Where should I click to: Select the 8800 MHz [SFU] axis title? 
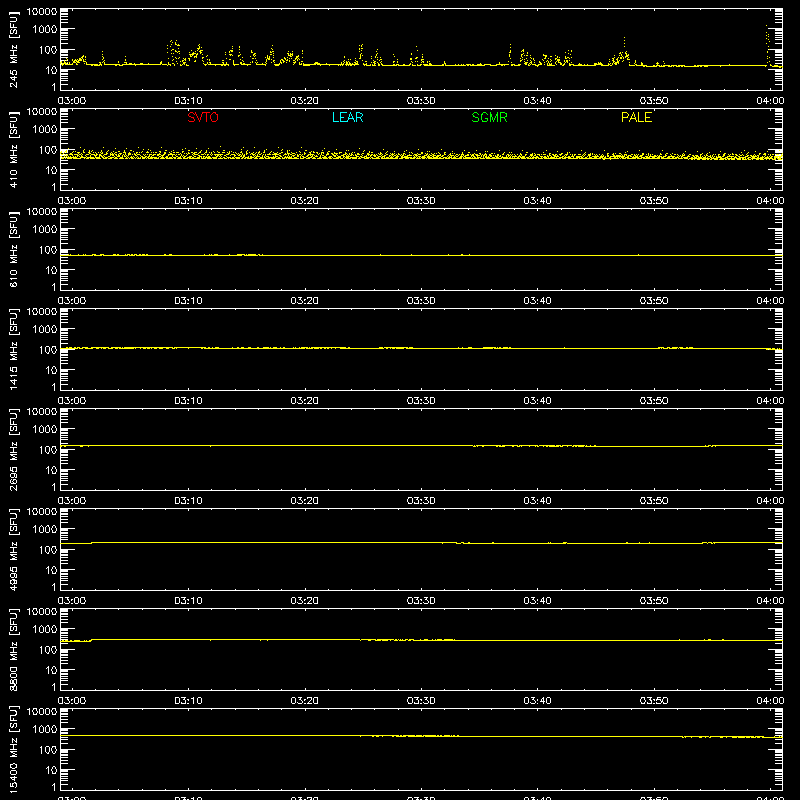pos(13,649)
